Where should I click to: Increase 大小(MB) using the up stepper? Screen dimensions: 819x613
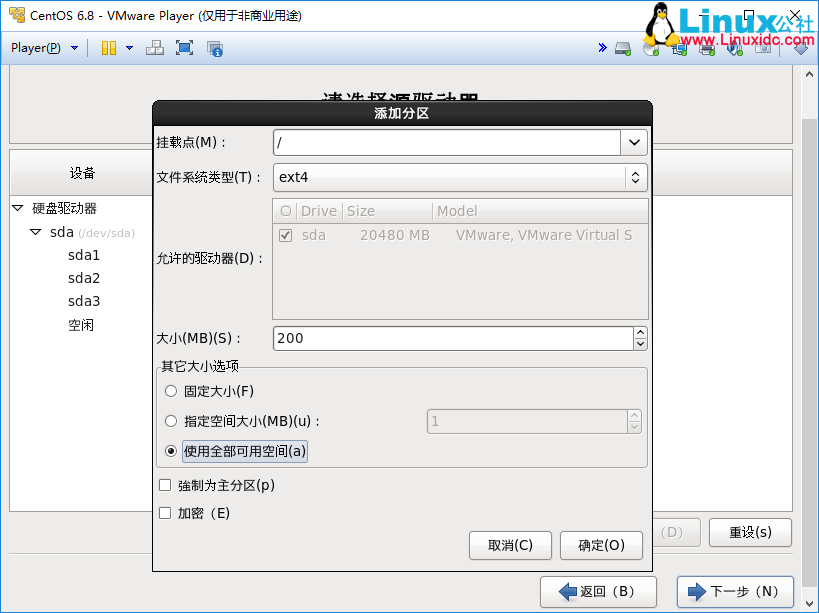tap(640, 332)
